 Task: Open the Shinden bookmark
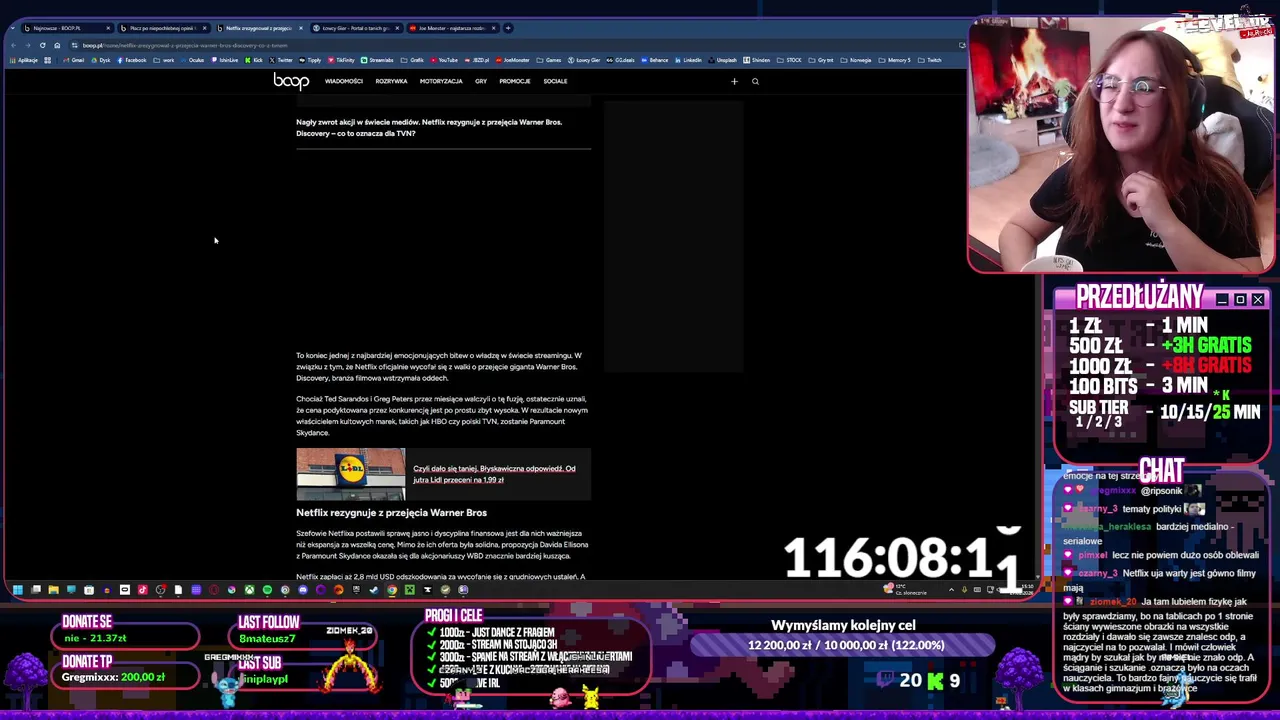coord(757,60)
